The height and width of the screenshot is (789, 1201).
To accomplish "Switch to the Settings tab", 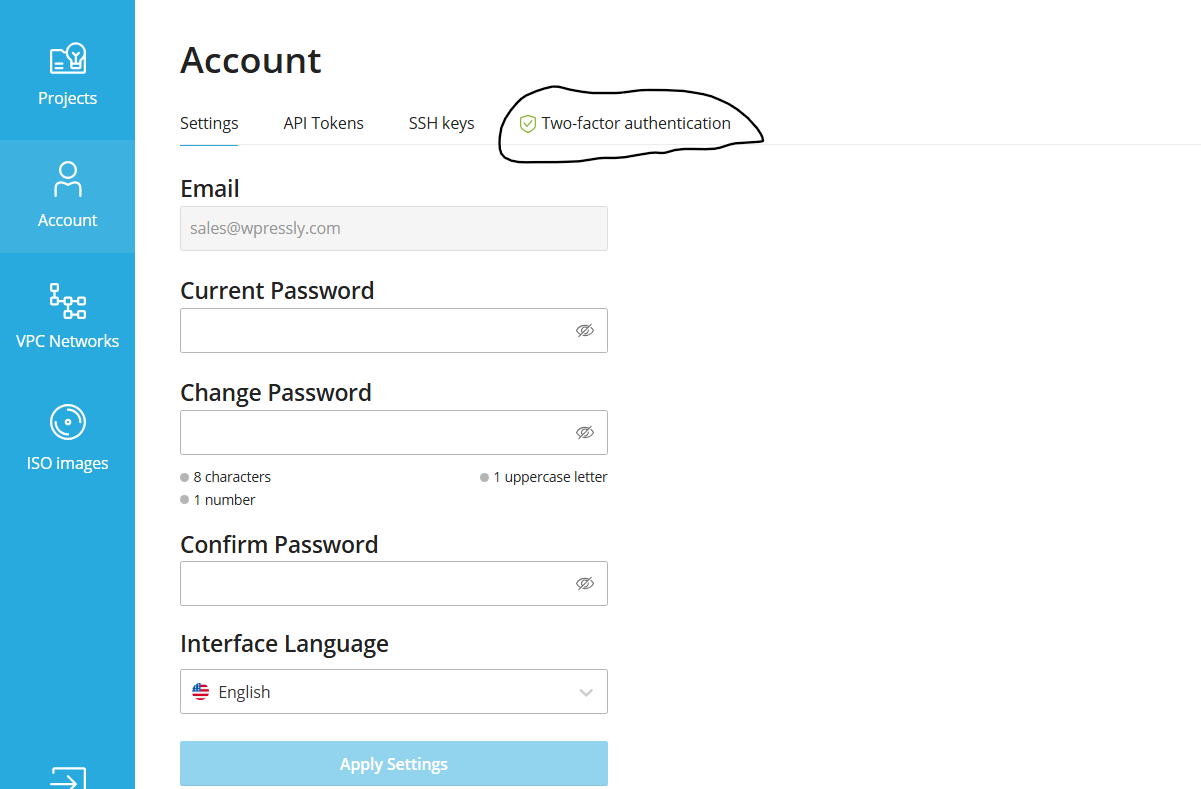I will [208, 123].
